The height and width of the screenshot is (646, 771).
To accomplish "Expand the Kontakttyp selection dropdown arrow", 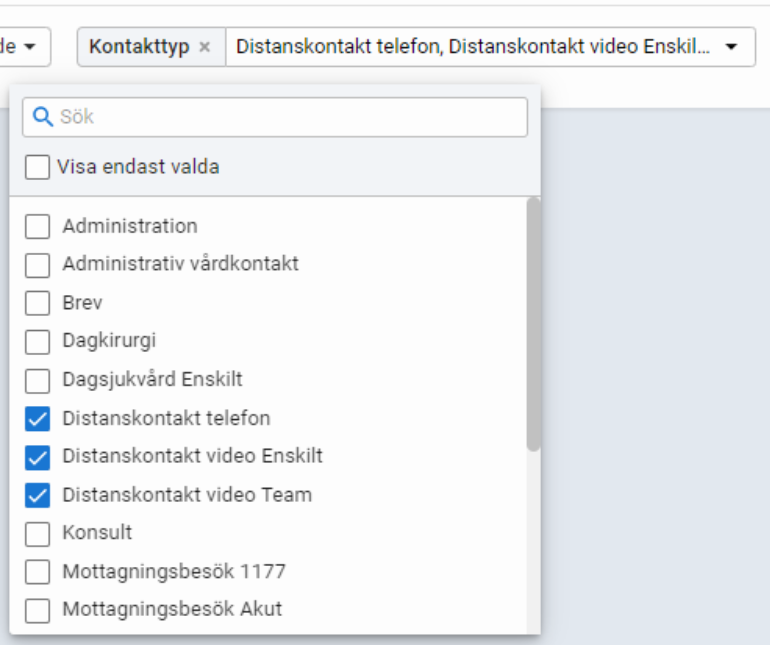I will pos(732,47).
